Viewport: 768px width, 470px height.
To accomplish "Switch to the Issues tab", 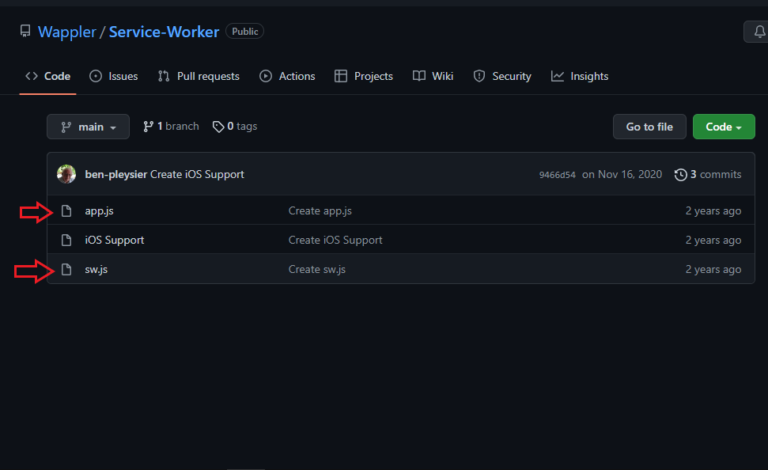I will coord(114,76).
